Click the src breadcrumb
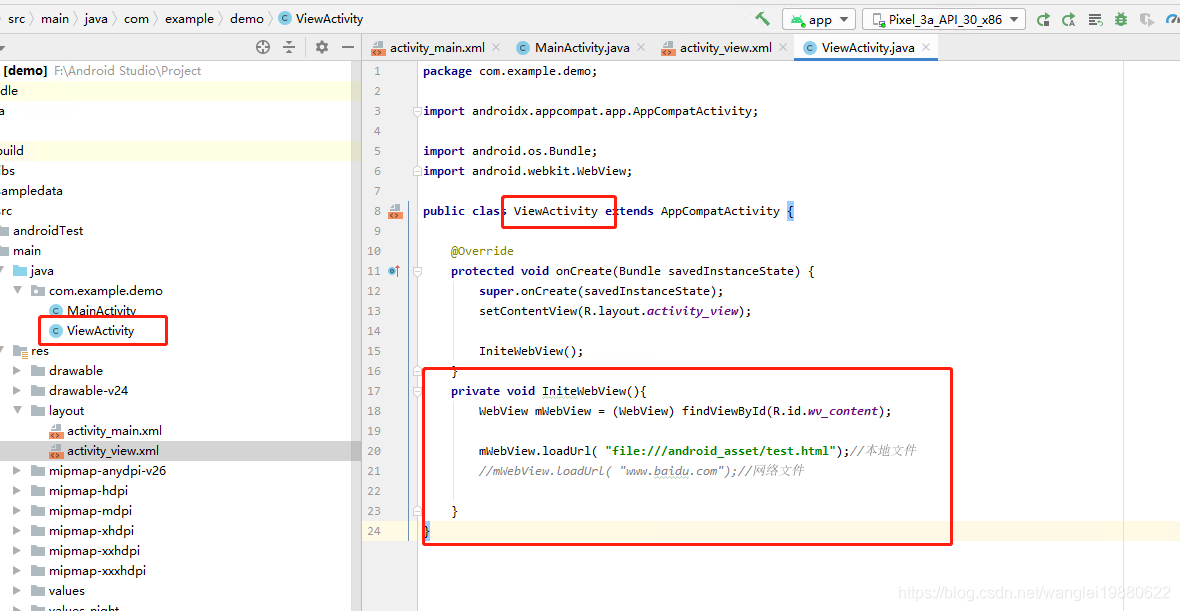The width and height of the screenshot is (1180, 611). [x=17, y=19]
